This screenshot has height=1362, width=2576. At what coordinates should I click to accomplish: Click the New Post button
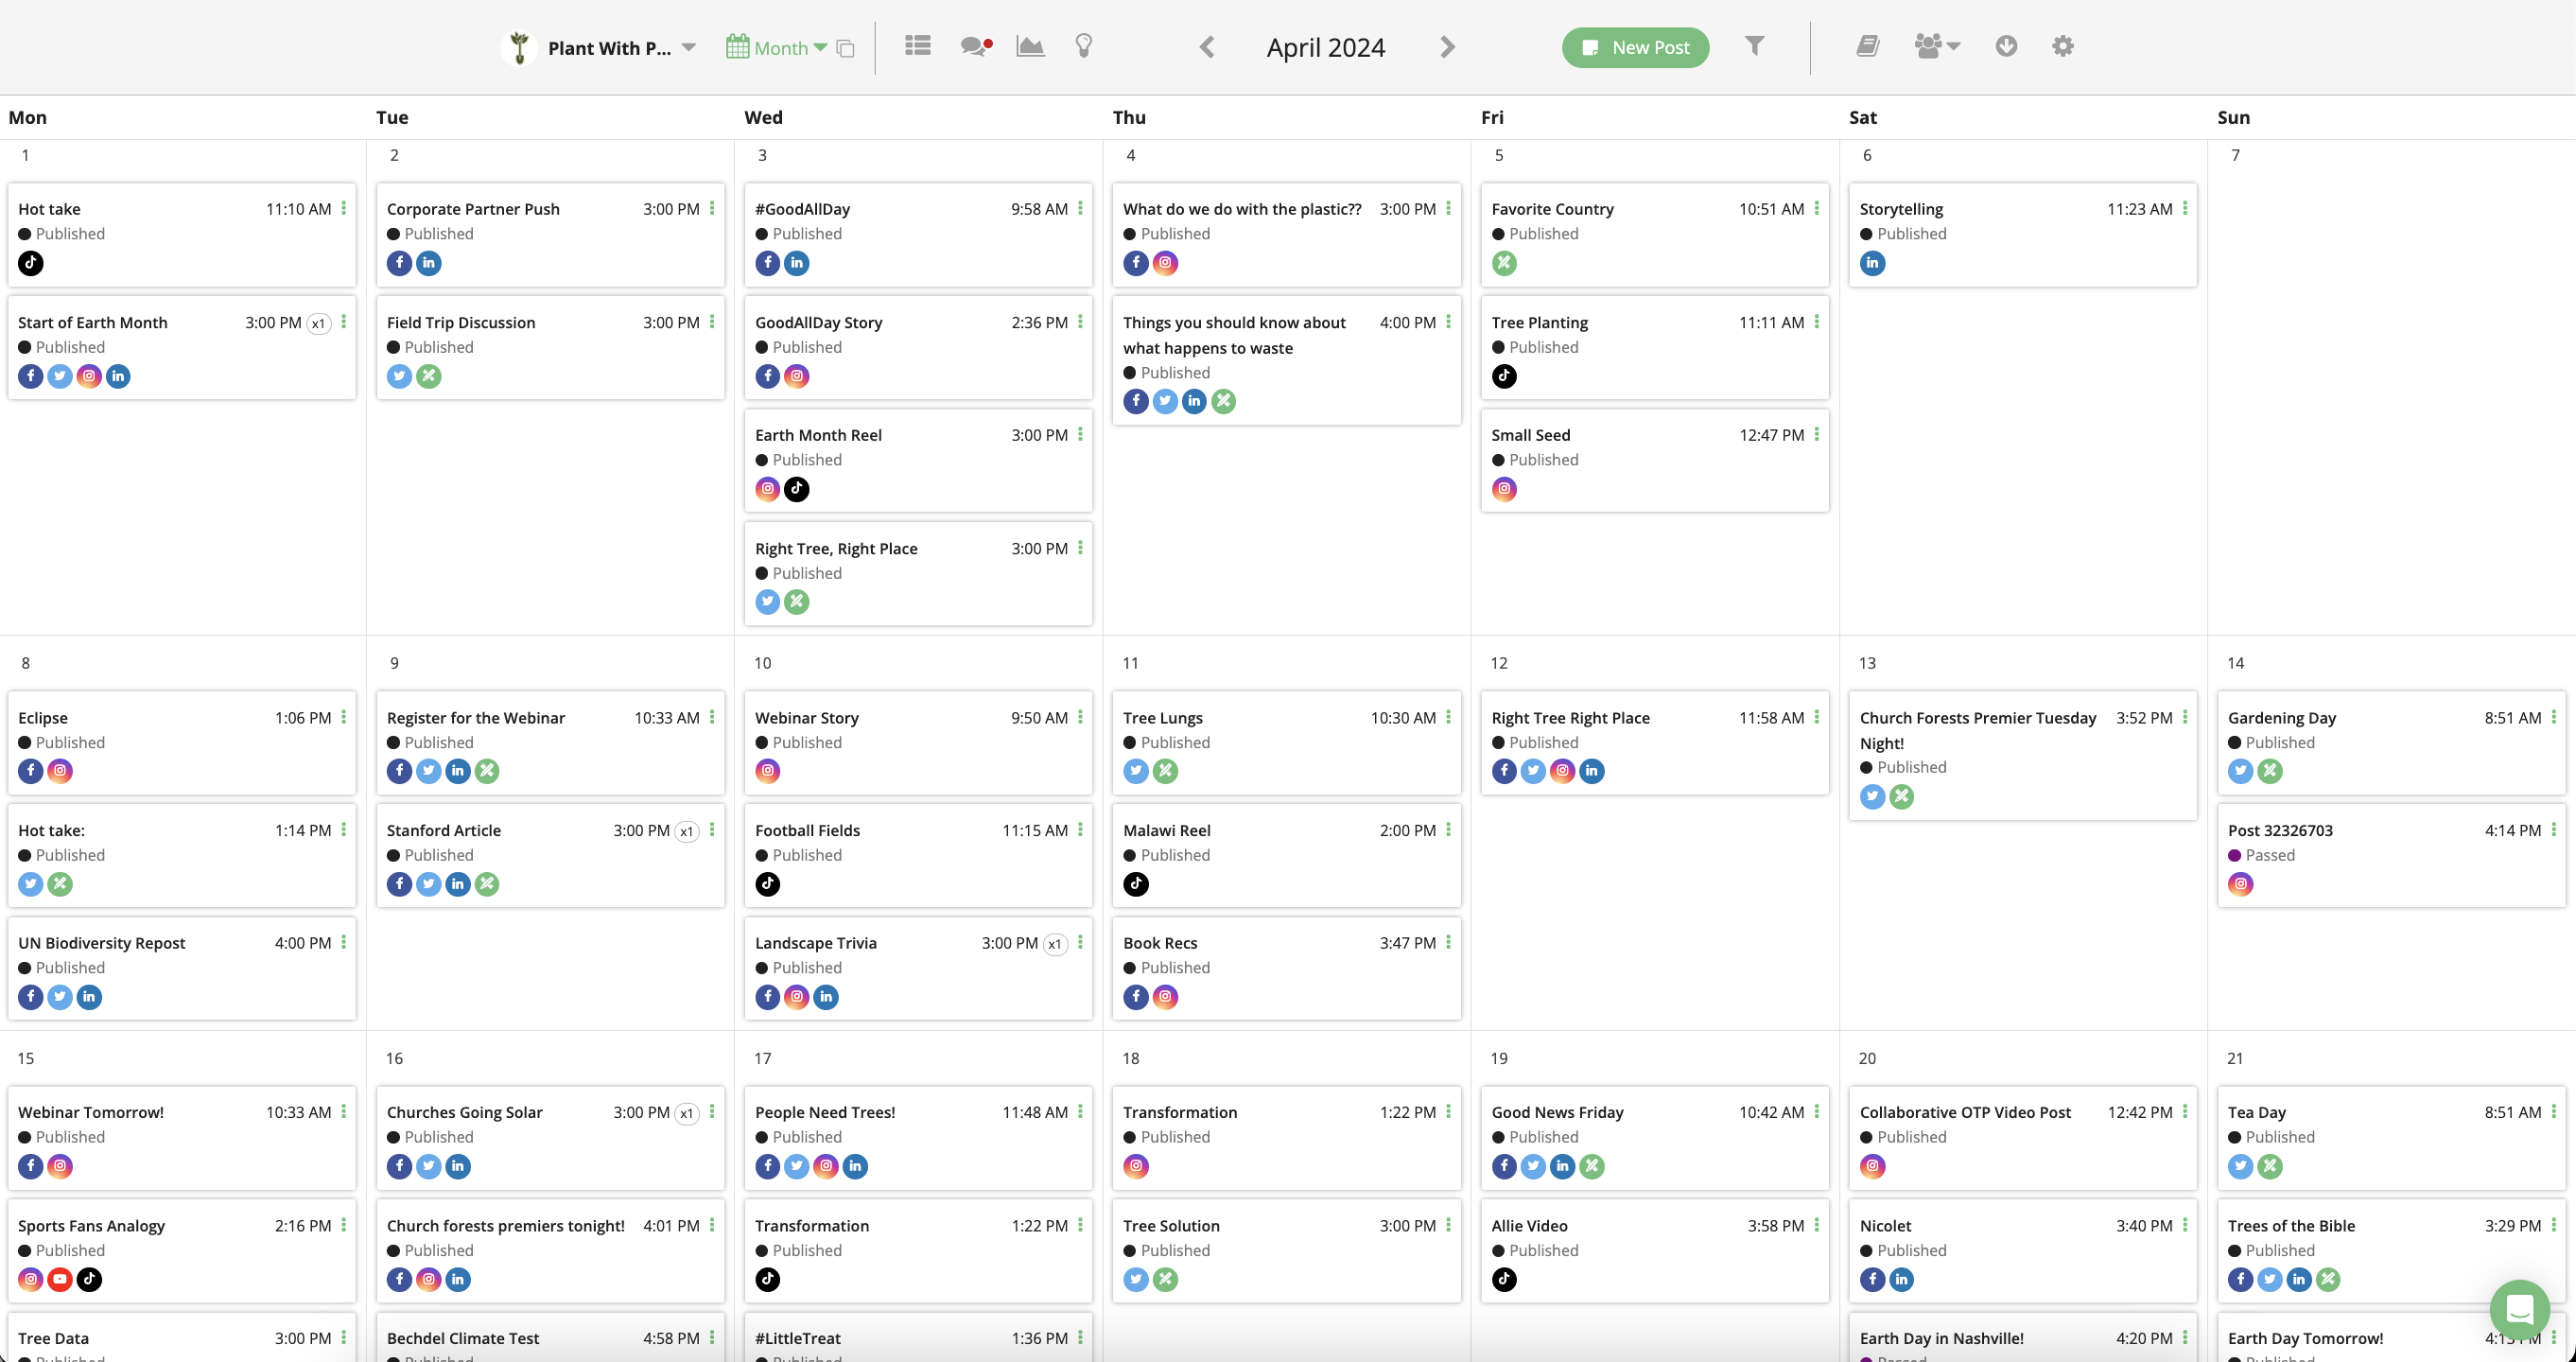1635,47
